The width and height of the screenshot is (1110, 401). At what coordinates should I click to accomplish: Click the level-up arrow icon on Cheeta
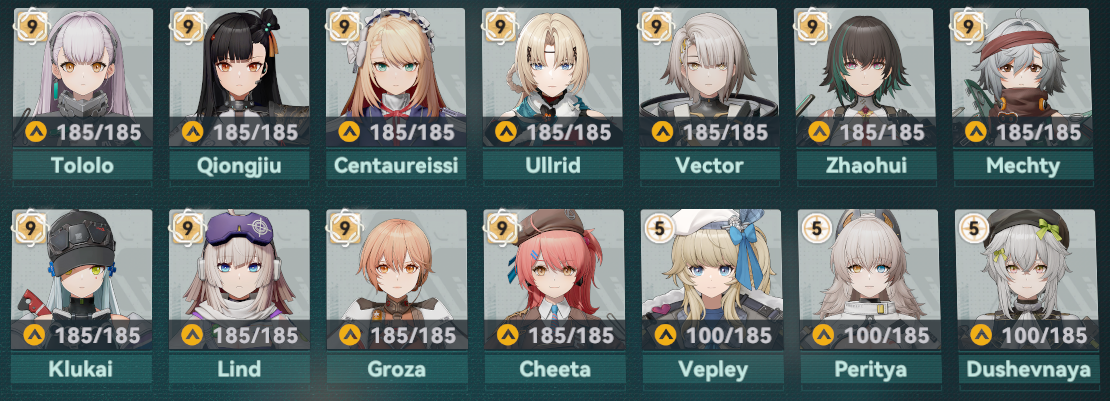[507, 334]
